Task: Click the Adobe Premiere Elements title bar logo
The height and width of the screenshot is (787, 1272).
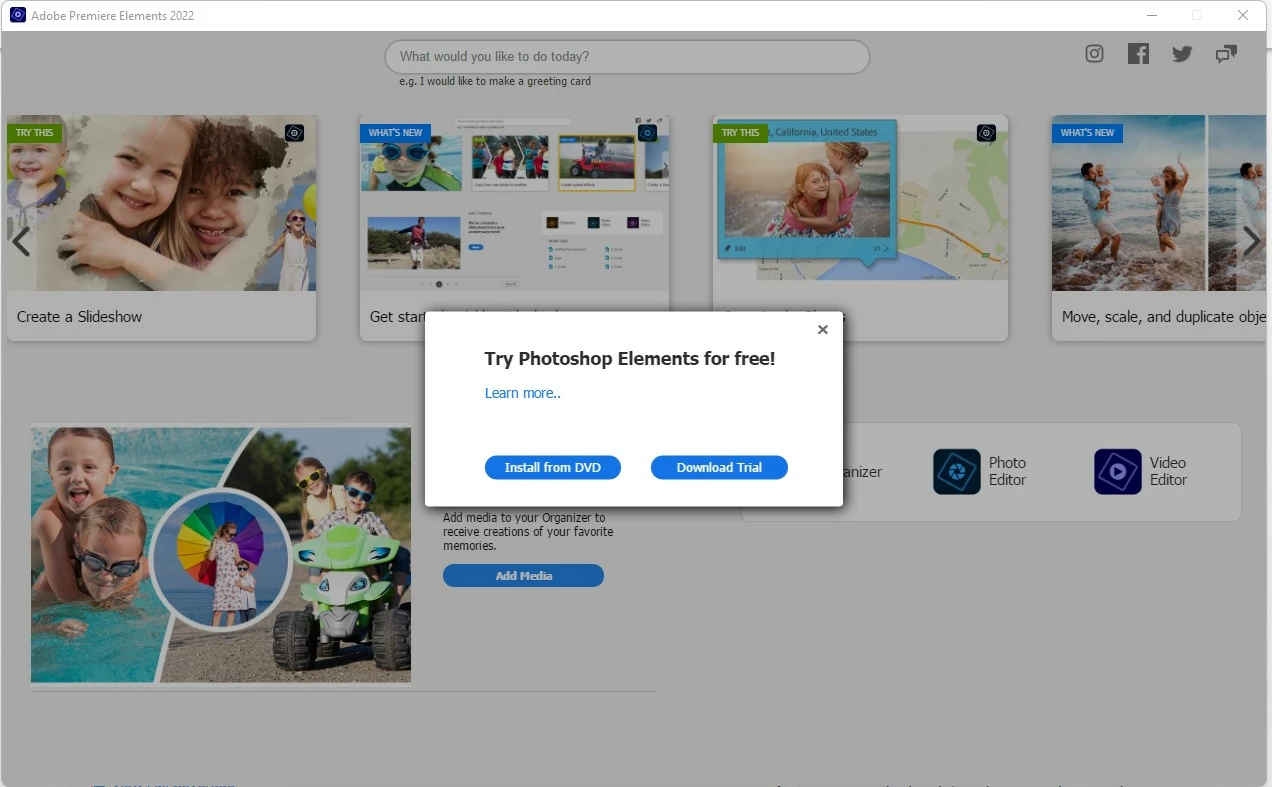Action: (17, 15)
